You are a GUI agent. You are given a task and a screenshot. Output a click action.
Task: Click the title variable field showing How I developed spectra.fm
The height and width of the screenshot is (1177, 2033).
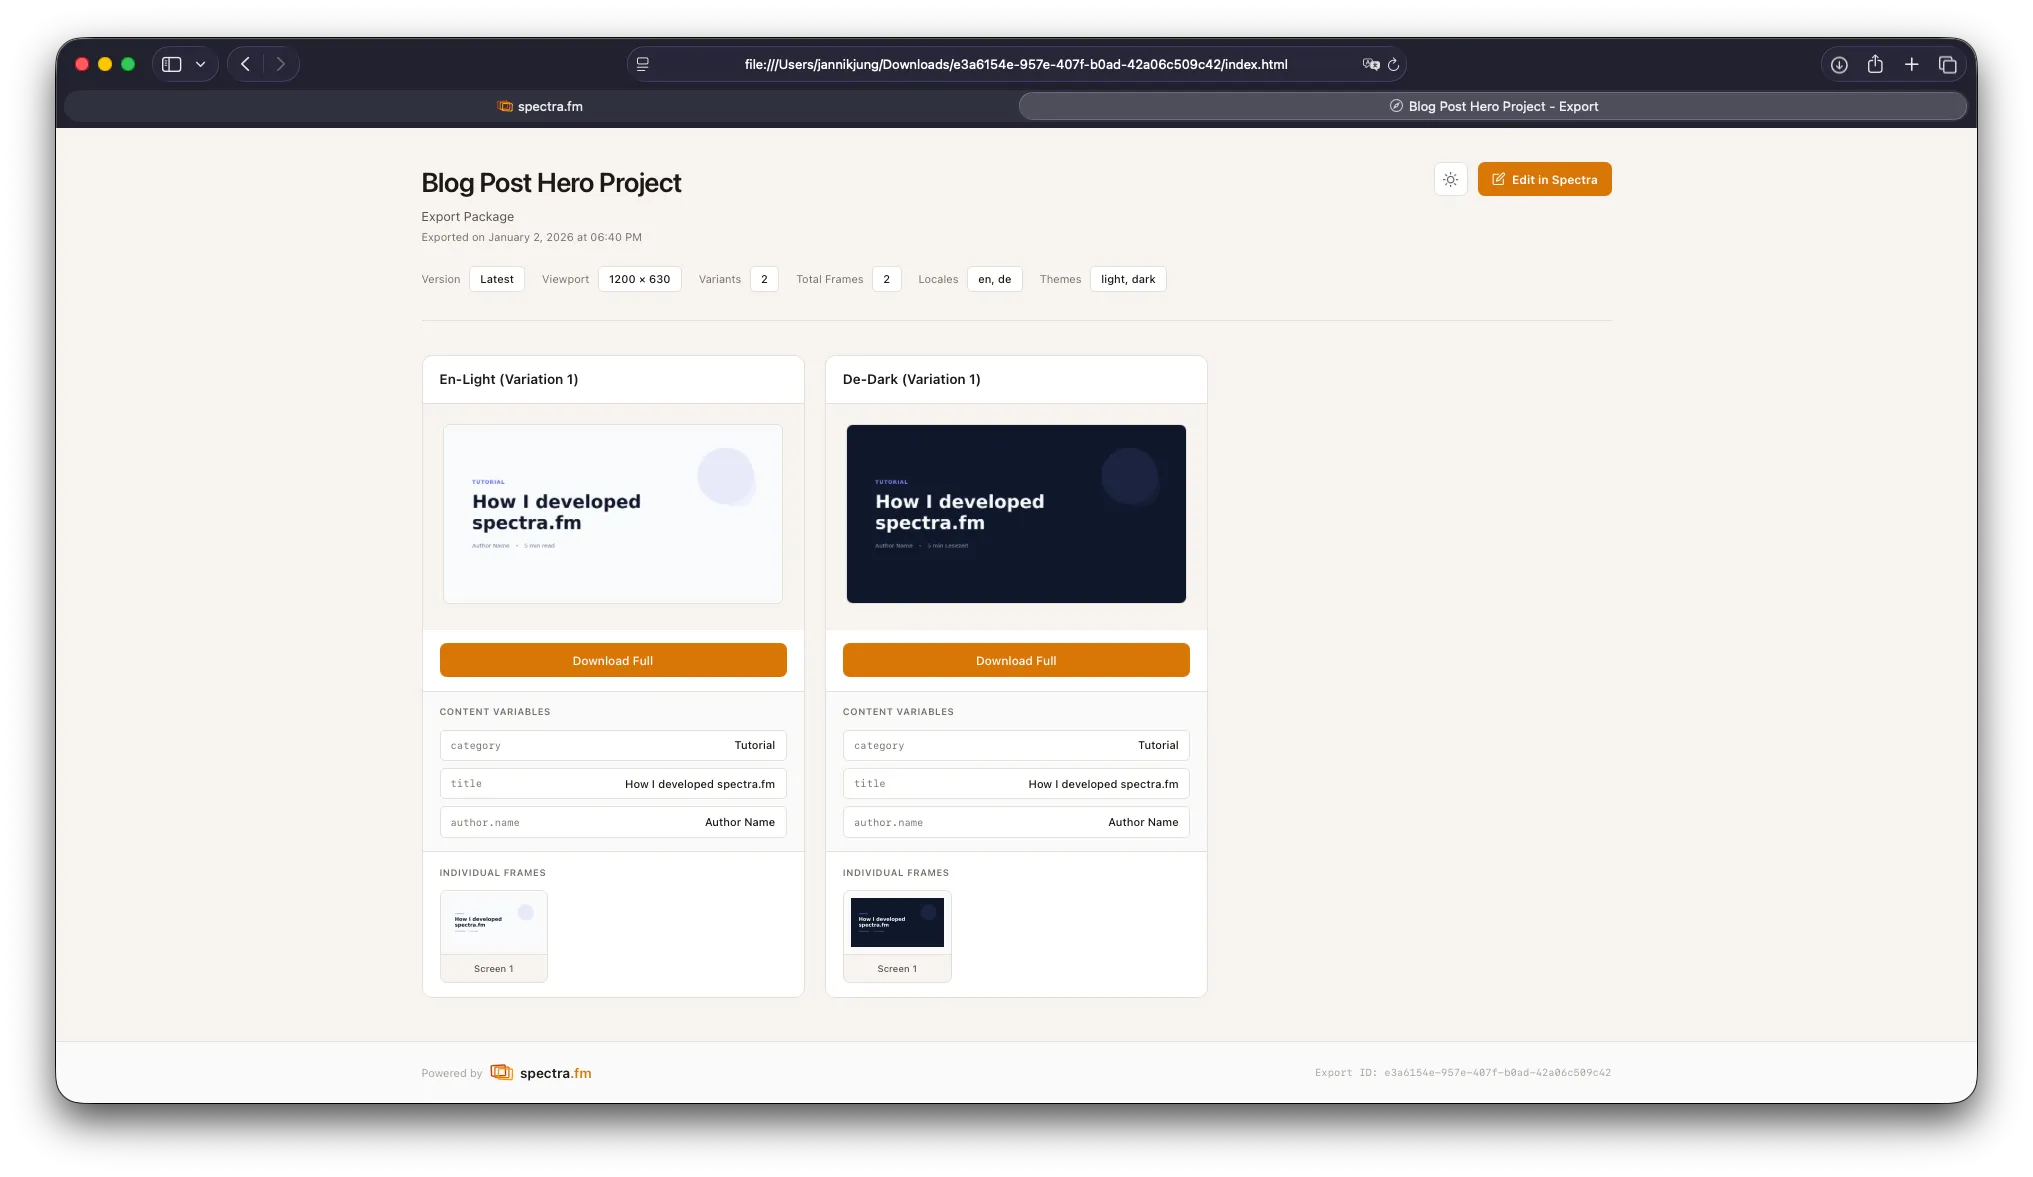click(x=612, y=784)
